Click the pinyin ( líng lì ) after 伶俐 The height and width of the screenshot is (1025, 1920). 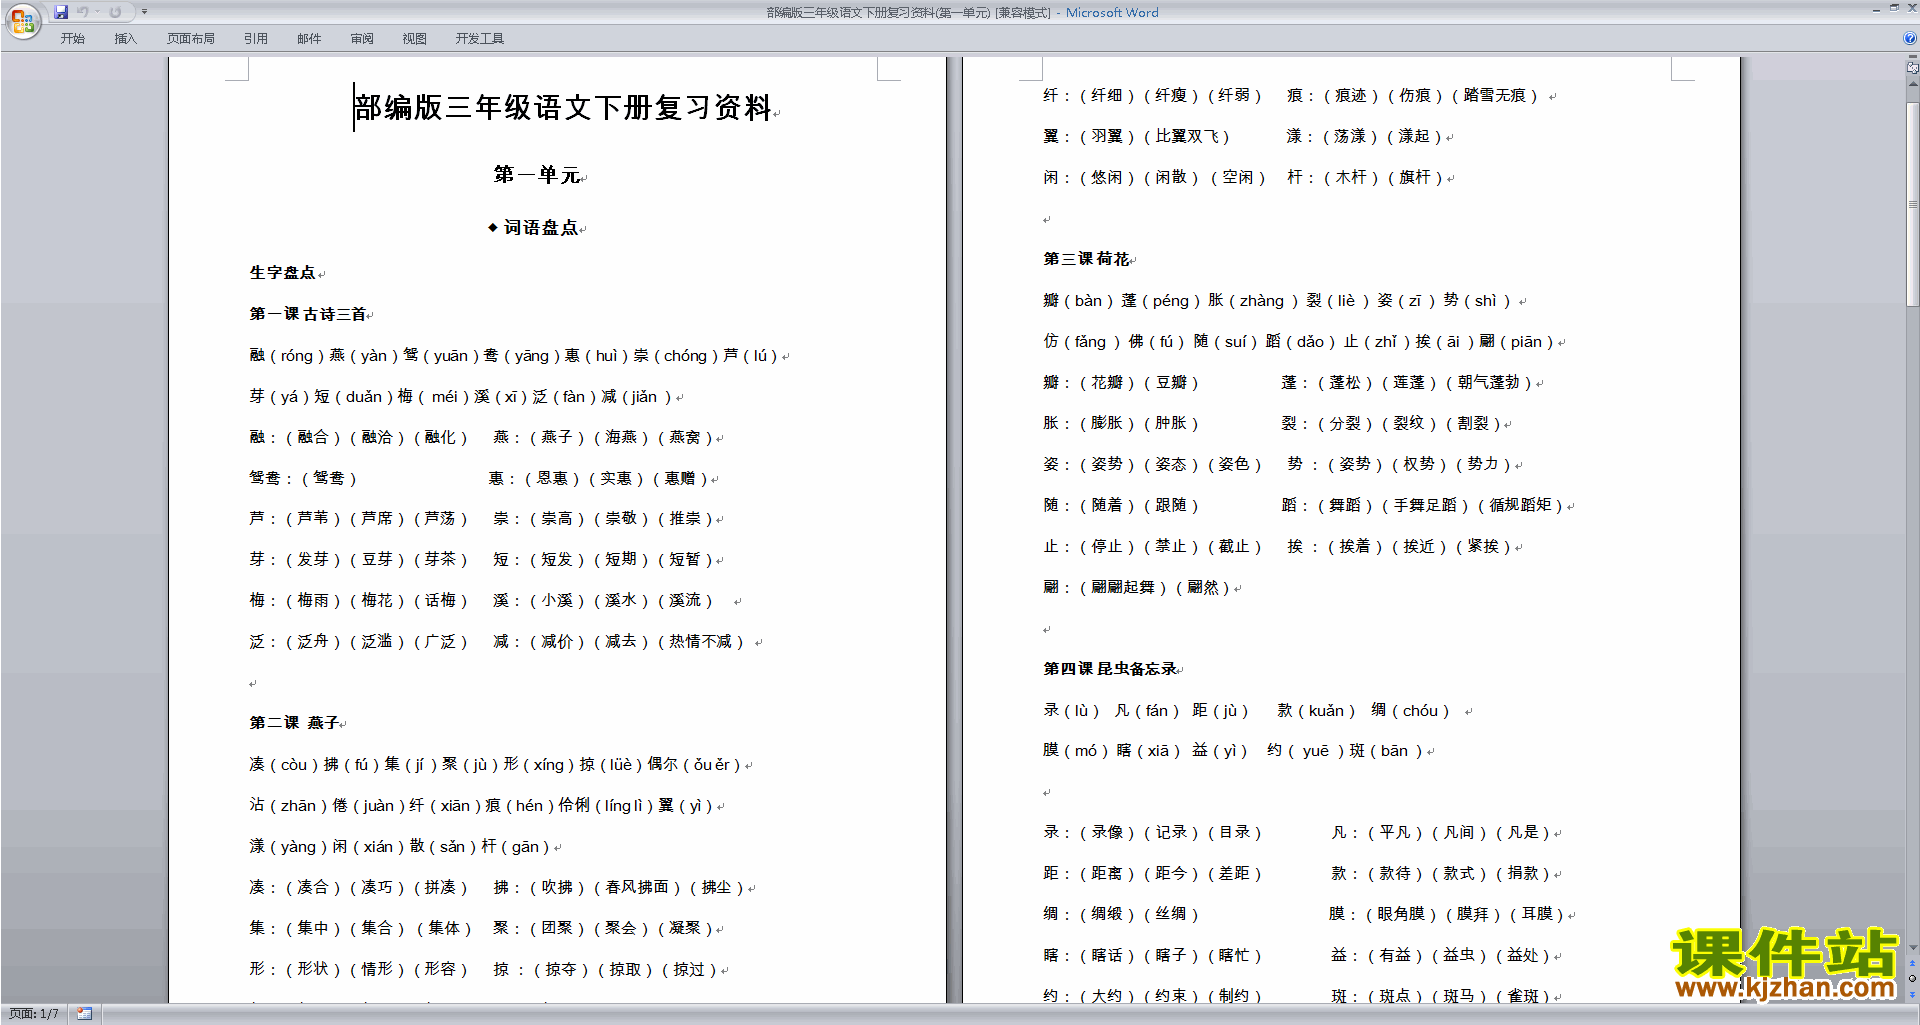pyautogui.click(x=624, y=806)
